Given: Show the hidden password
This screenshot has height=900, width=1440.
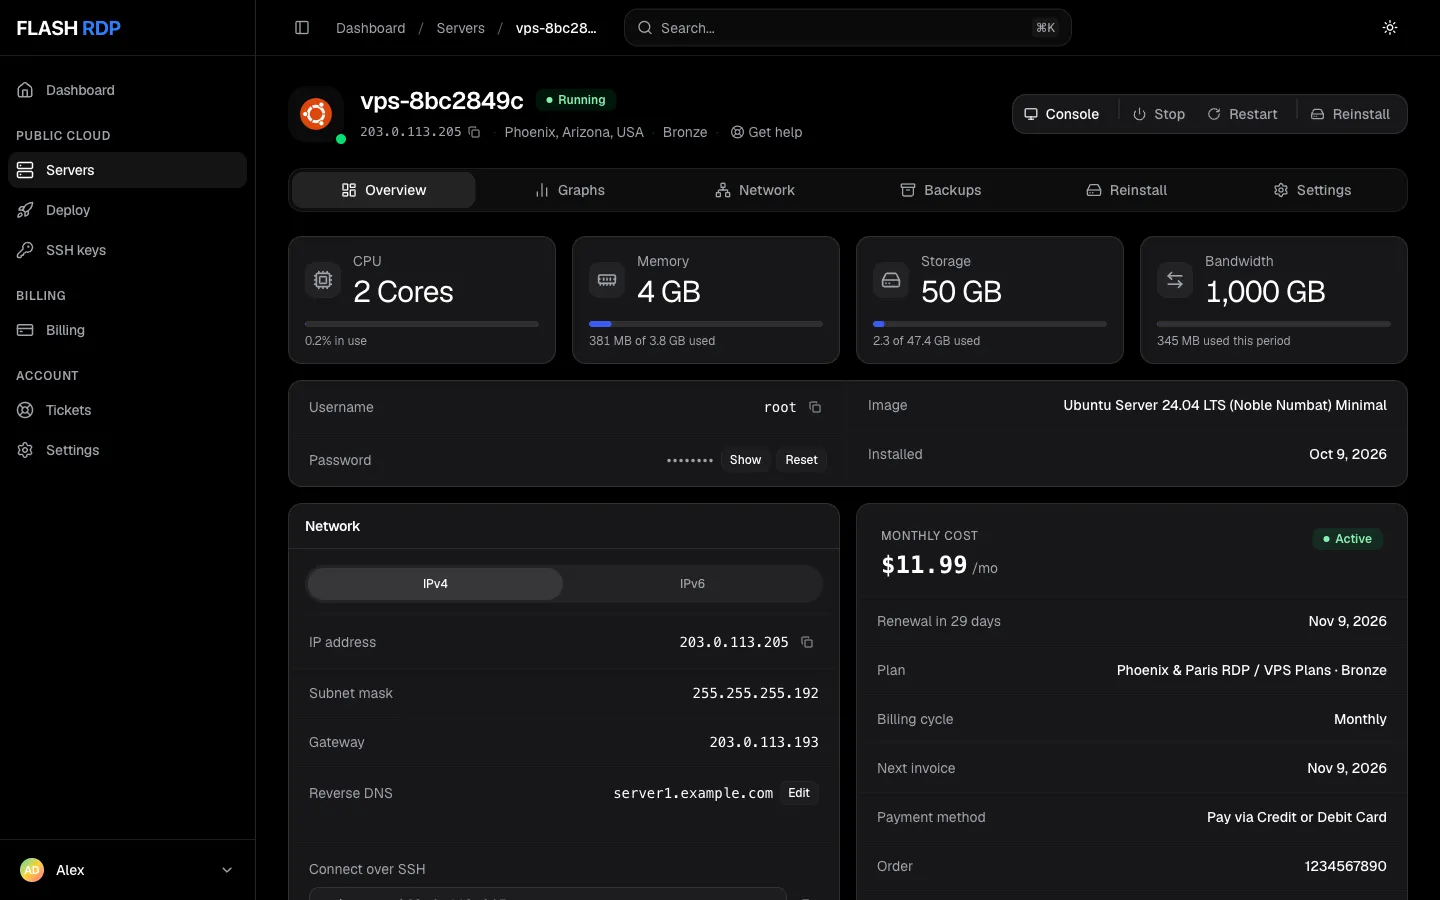Looking at the screenshot, I should point(745,460).
